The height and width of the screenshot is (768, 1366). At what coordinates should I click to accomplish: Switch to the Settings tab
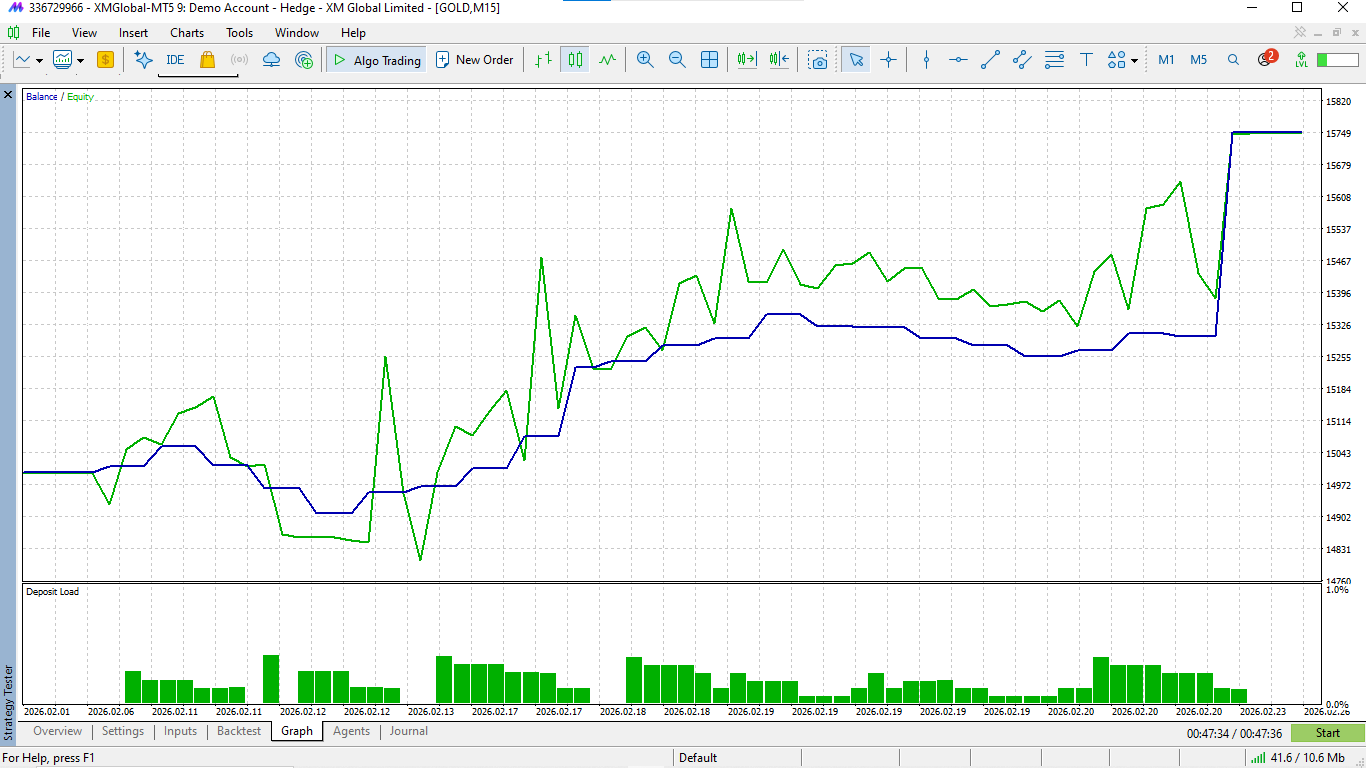point(123,731)
